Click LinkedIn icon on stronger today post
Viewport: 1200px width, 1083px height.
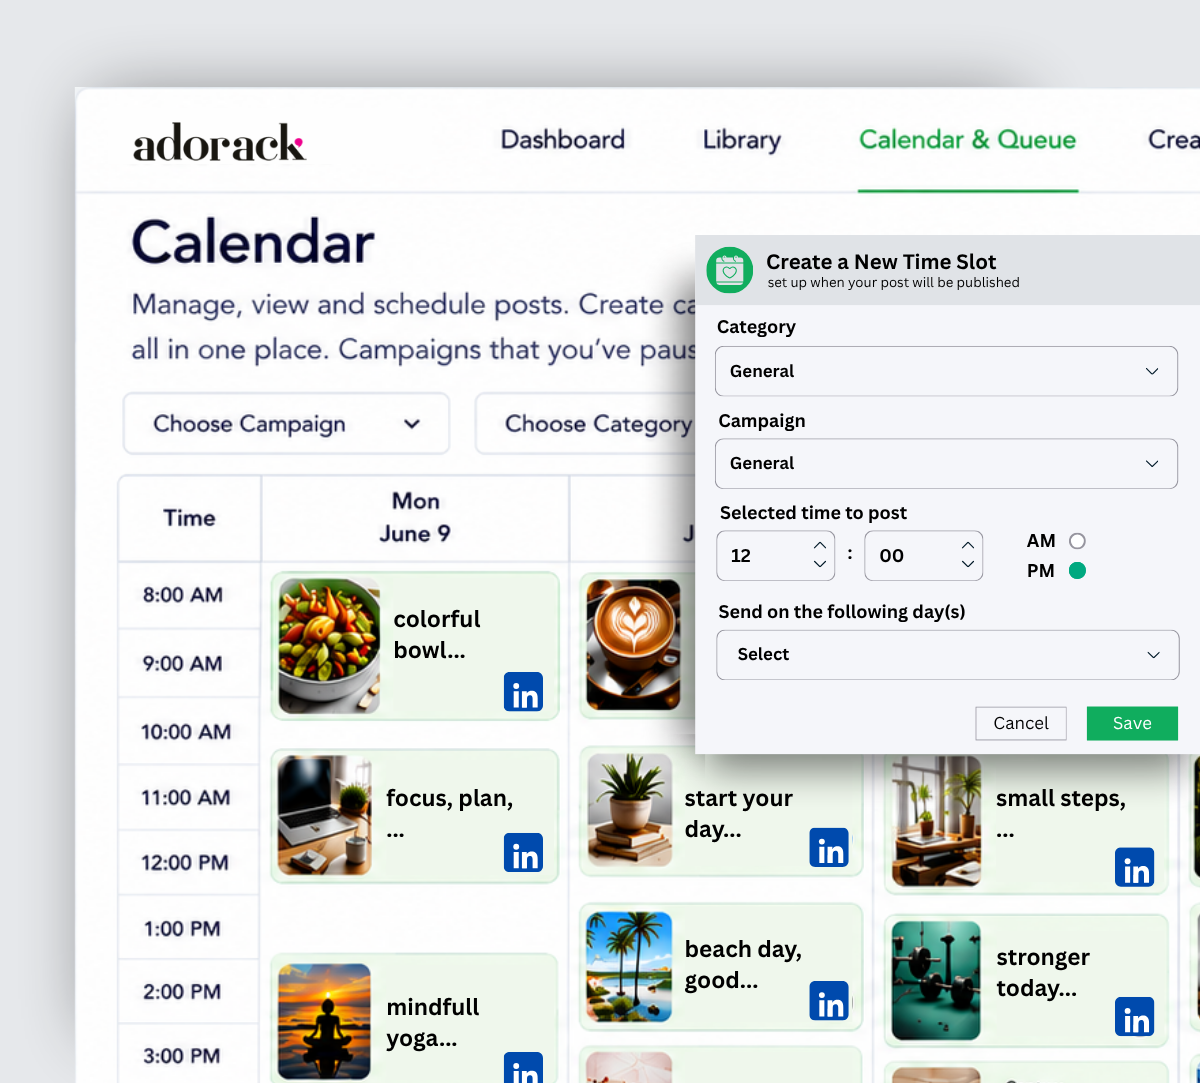tap(1135, 1017)
